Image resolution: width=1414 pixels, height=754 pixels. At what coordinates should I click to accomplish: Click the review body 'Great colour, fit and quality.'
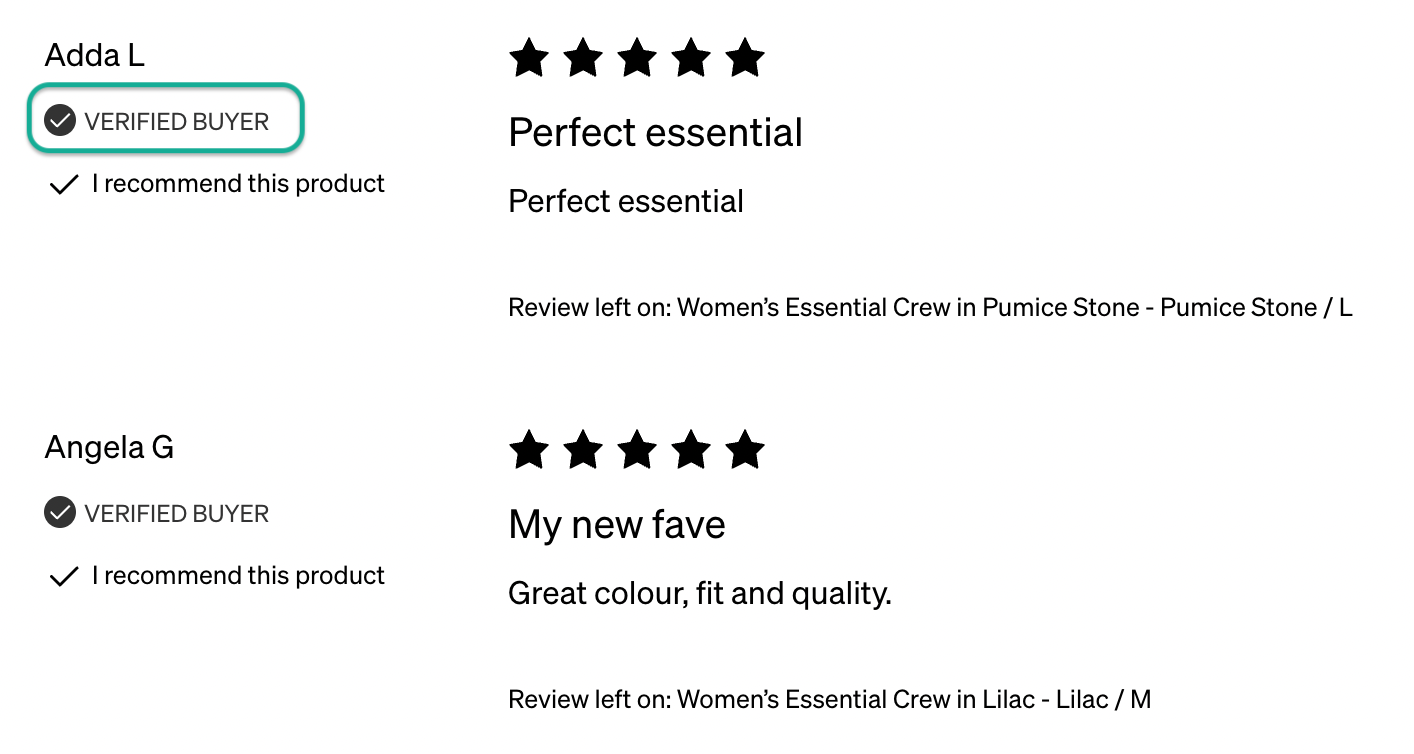click(700, 594)
